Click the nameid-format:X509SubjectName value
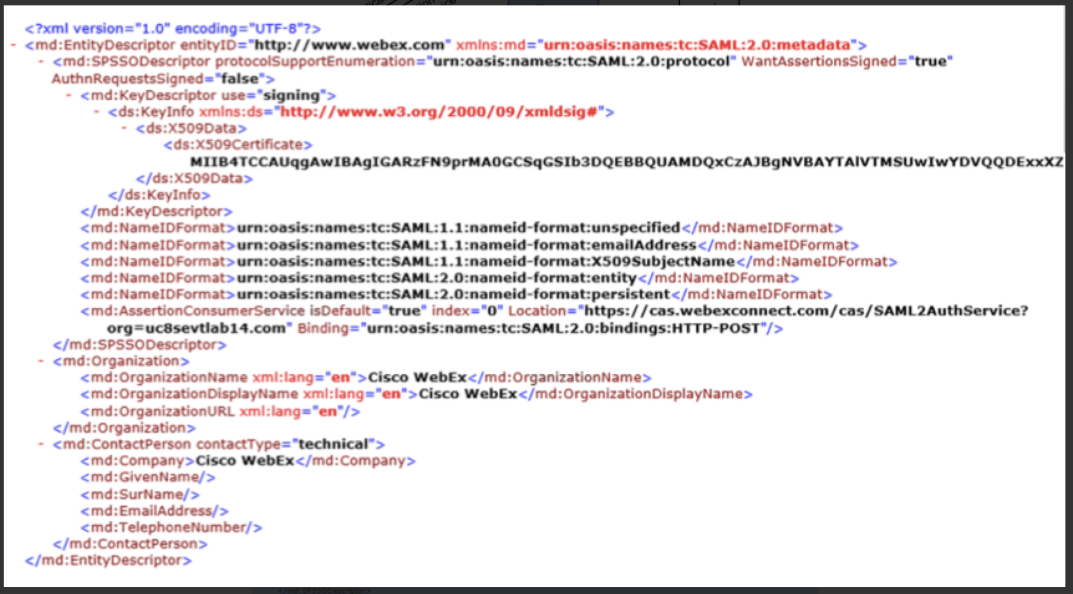The image size is (1073, 594). (486, 261)
